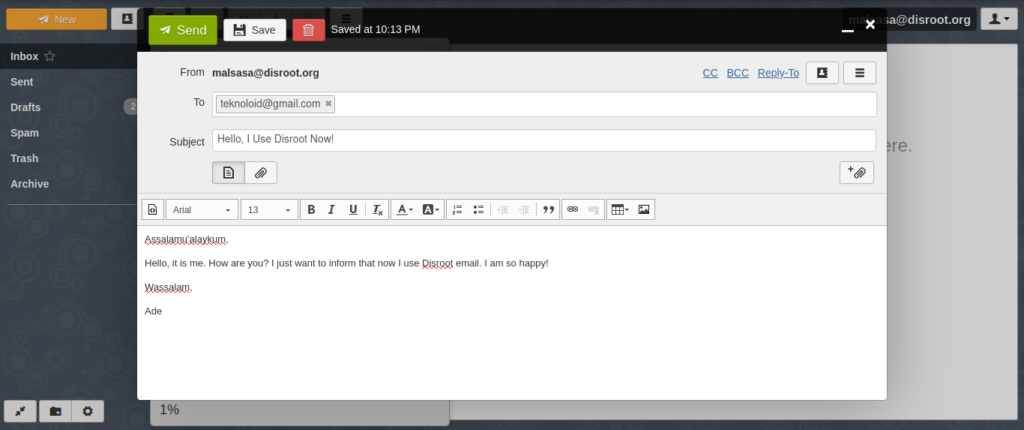The image size is (1024, 430).
Task: Add an attachment with the plus paperclip button
Action: (x=857, y=173)
